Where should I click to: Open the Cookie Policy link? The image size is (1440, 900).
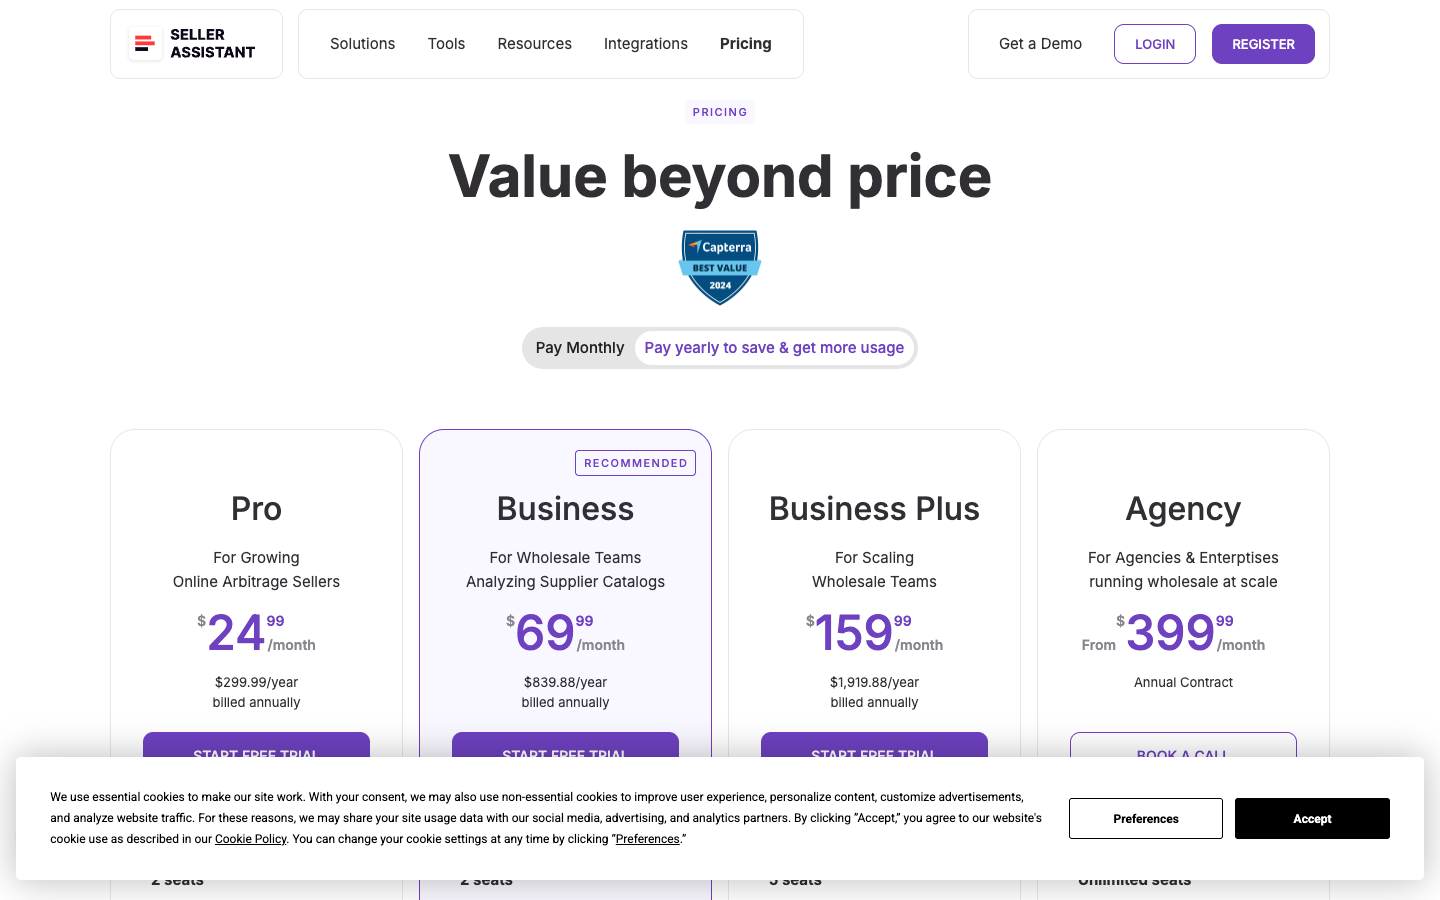pos(250,839)
